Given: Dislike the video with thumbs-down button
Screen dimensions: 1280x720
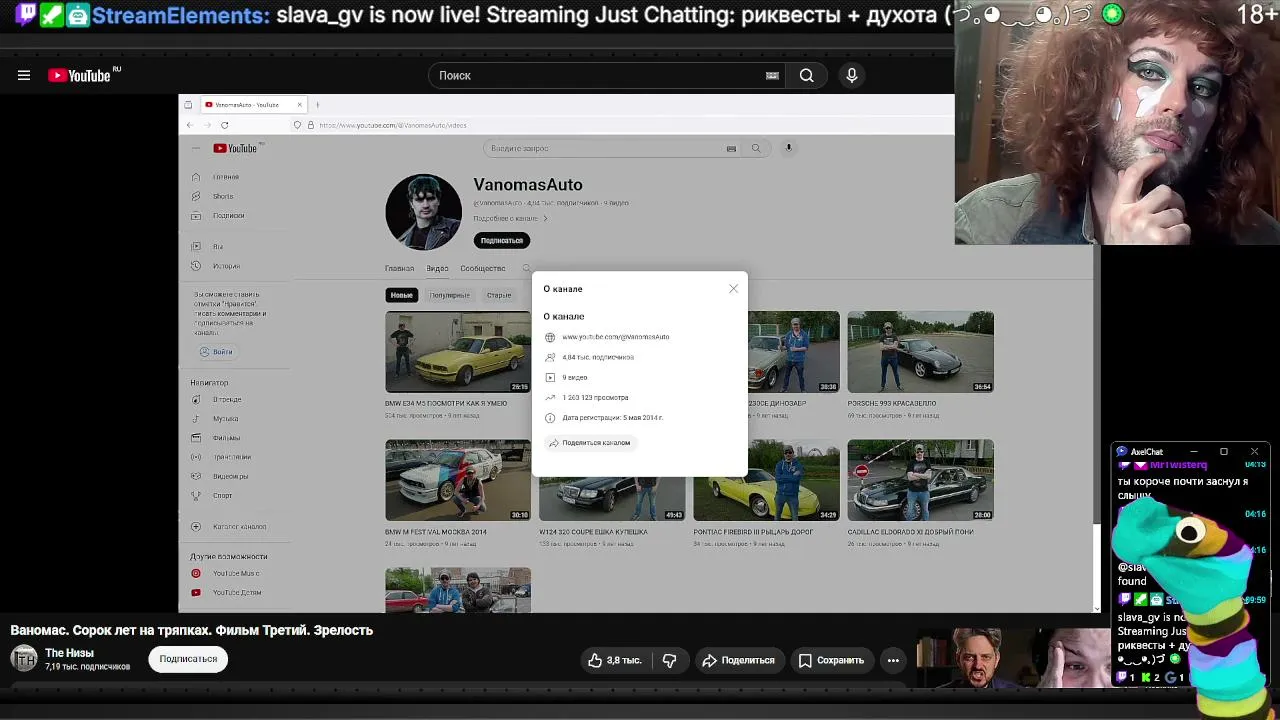Looking at the screenshot, I should tap(670, 660).
